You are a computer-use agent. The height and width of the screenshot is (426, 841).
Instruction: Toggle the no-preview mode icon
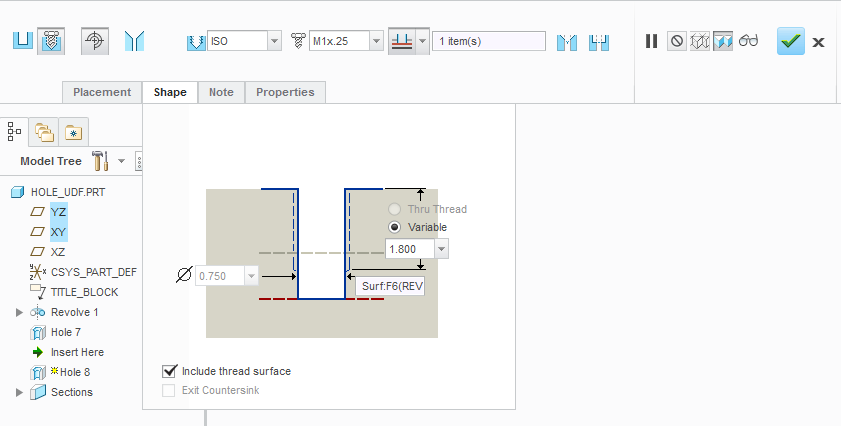point(677,41)
